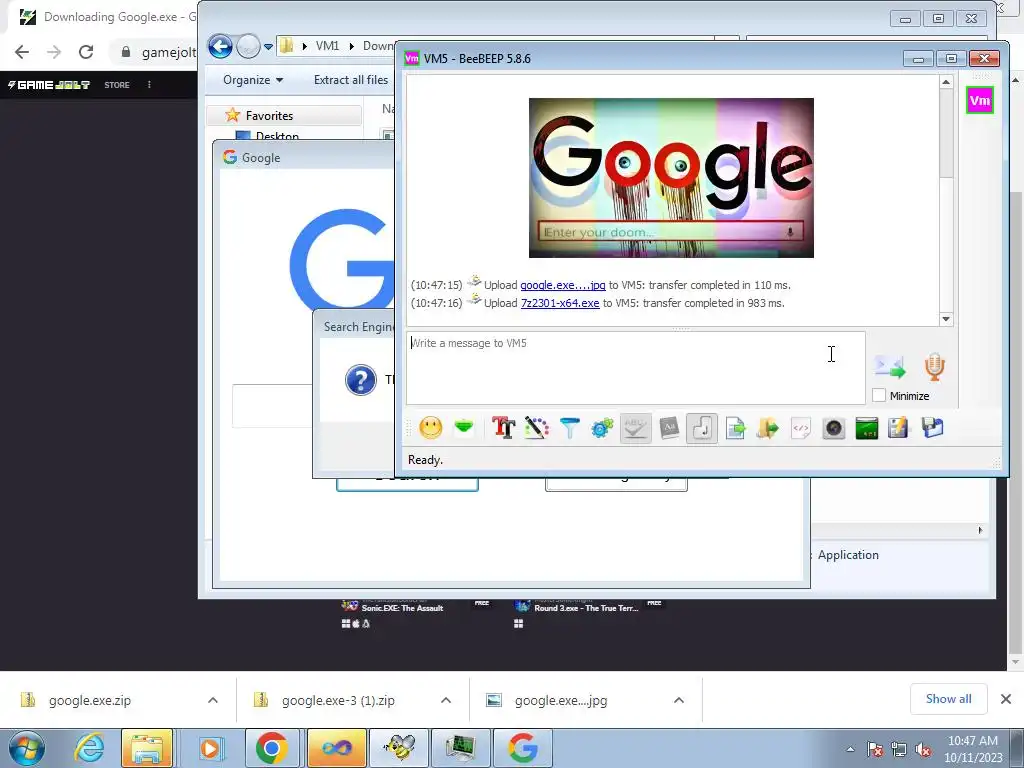Click the blue funnel filter icon
This screenshot has height=768, width=1024.
[569, 428]
